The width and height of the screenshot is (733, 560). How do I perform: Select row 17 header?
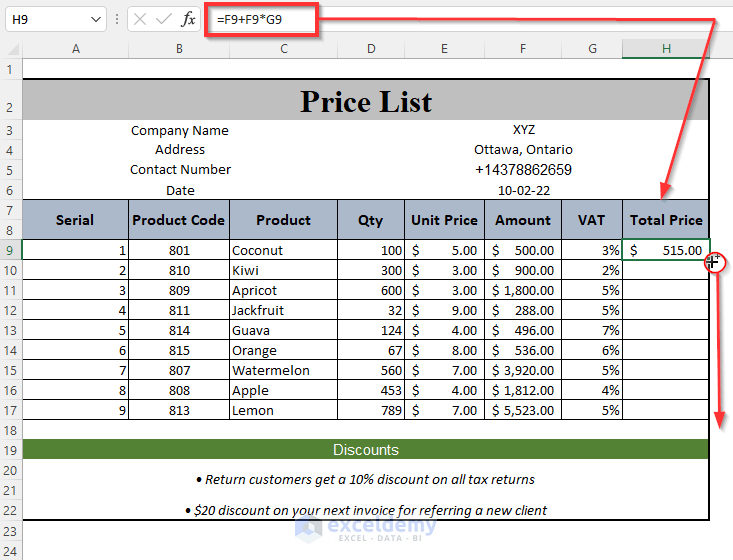pyautogui.click(x=11, y=410)
